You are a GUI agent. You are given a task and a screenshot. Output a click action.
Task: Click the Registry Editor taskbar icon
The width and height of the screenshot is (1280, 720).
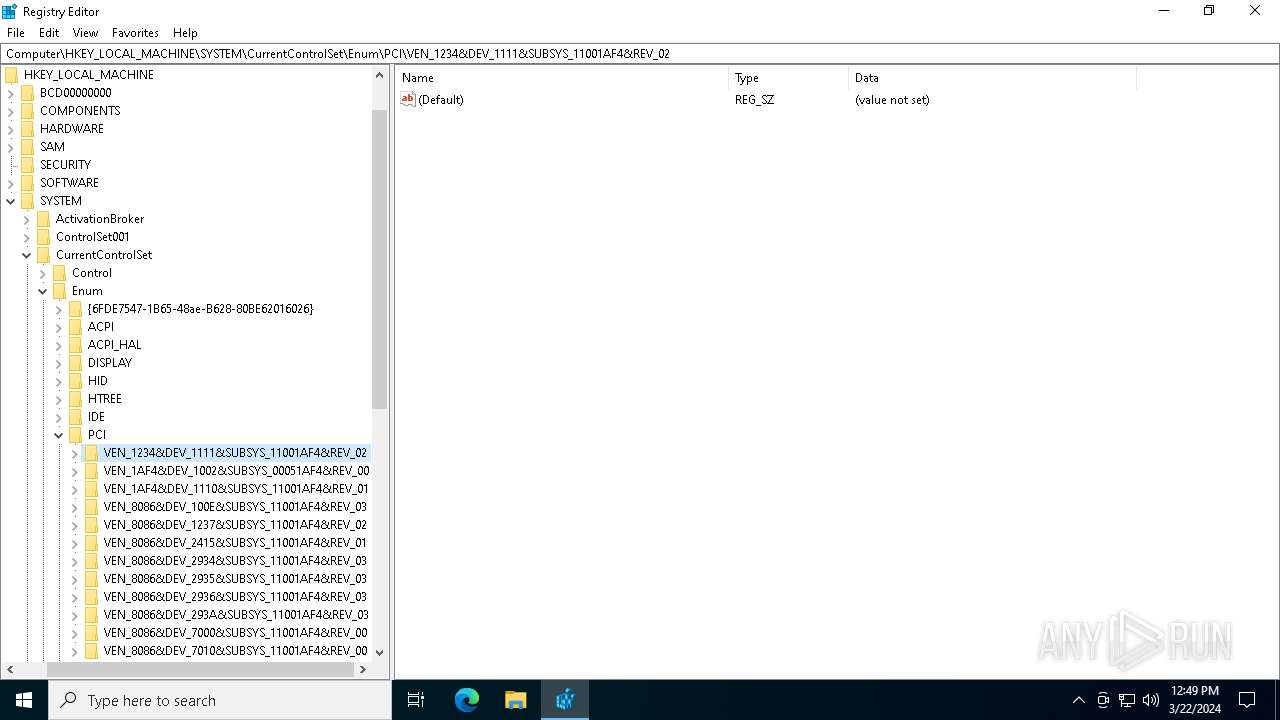(x=565, y=700)
